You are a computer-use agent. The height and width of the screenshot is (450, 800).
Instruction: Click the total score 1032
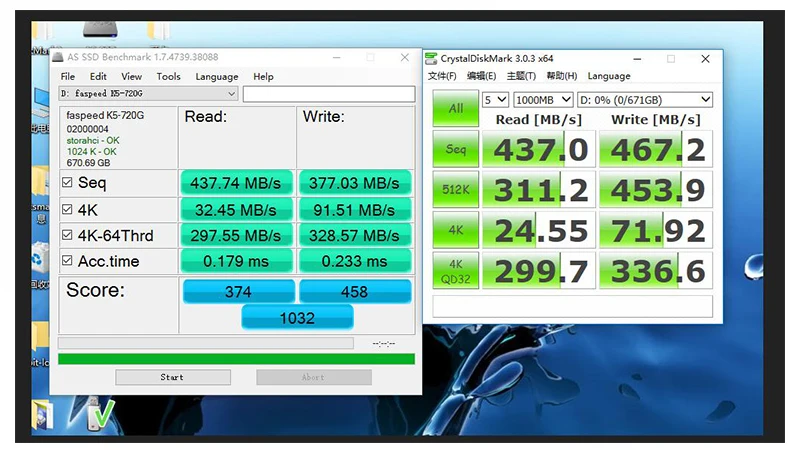(297, 317)
